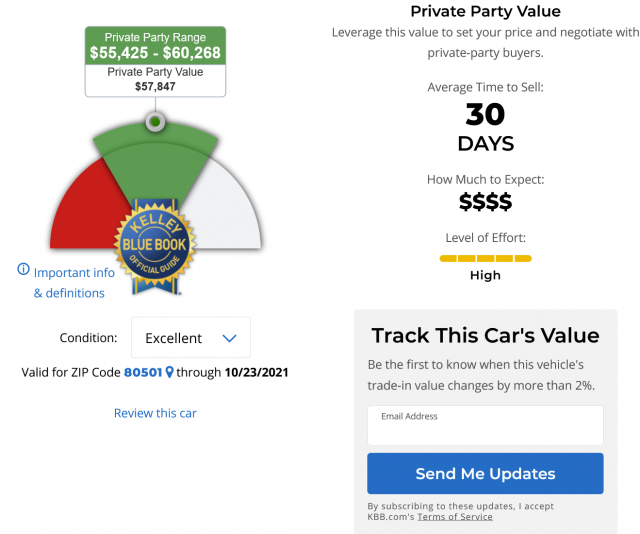Open the Terms of Service link
The height and width of the screenshot is (534, 640).
point(455,516)
